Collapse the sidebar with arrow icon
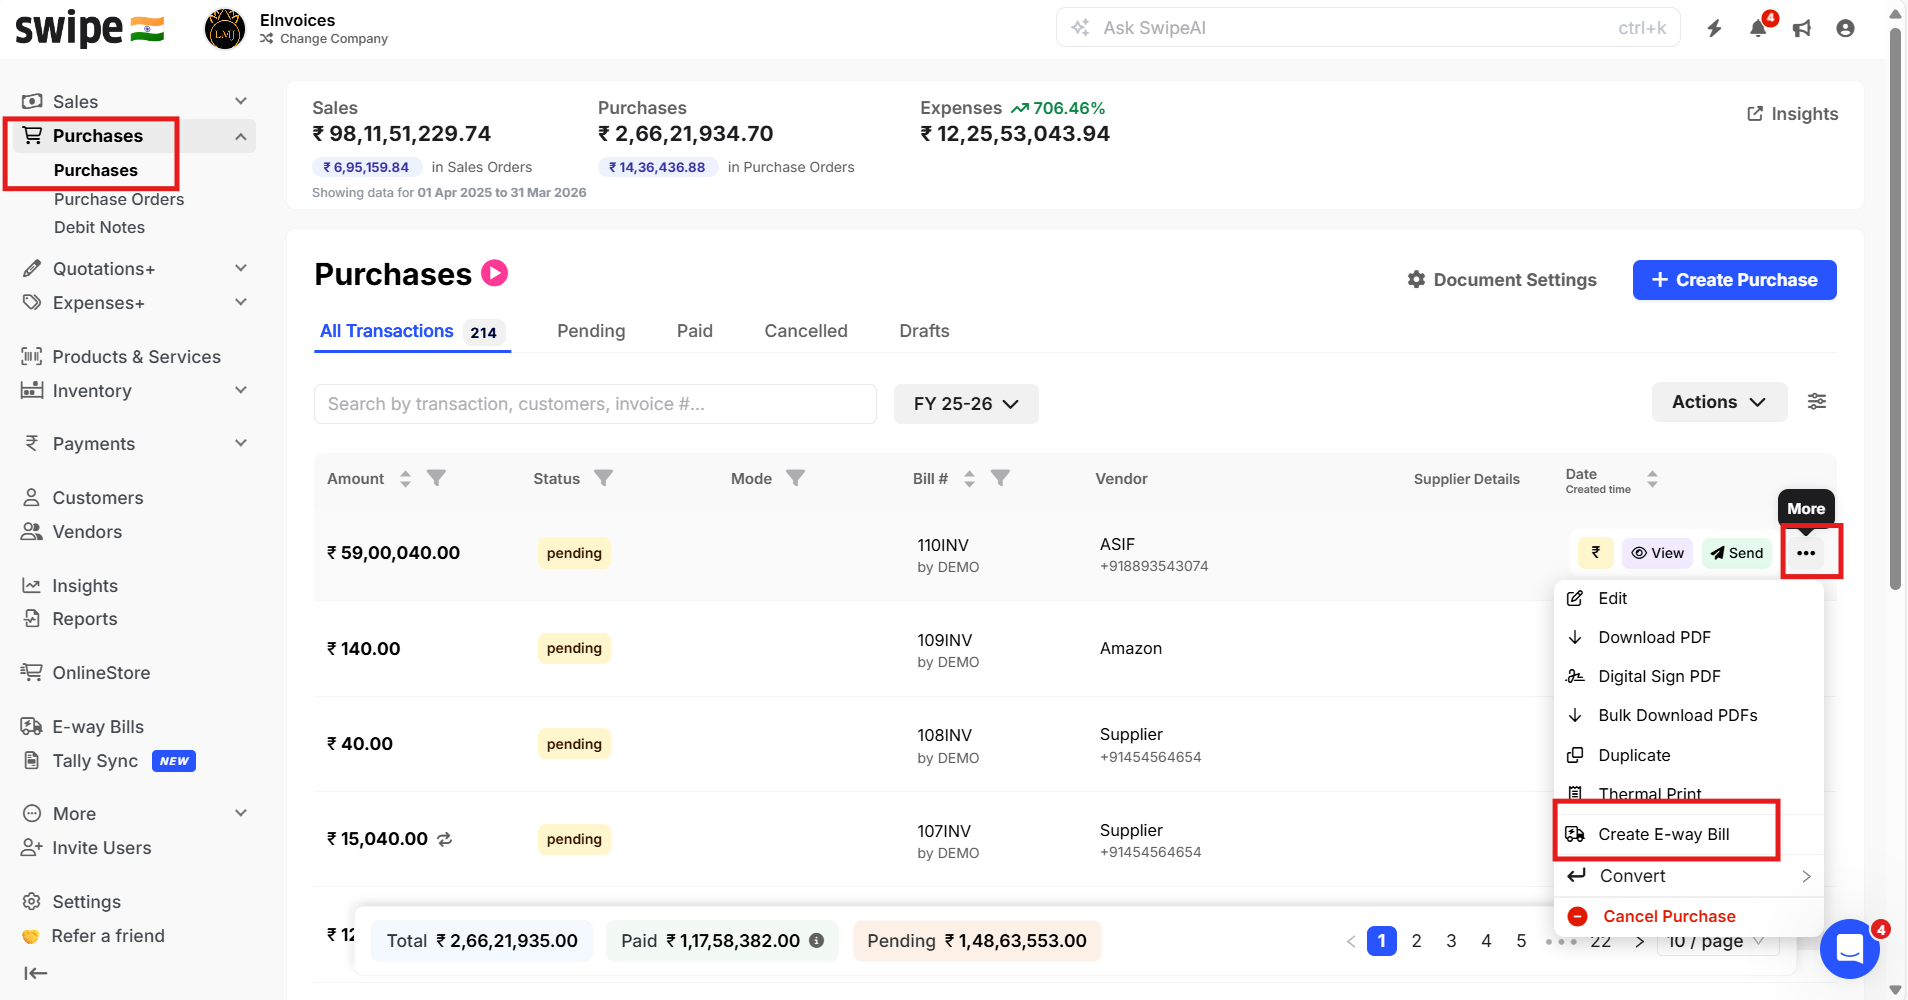Image resolution: width=1908 pixels, height=1000 pixels. point(35,973)
